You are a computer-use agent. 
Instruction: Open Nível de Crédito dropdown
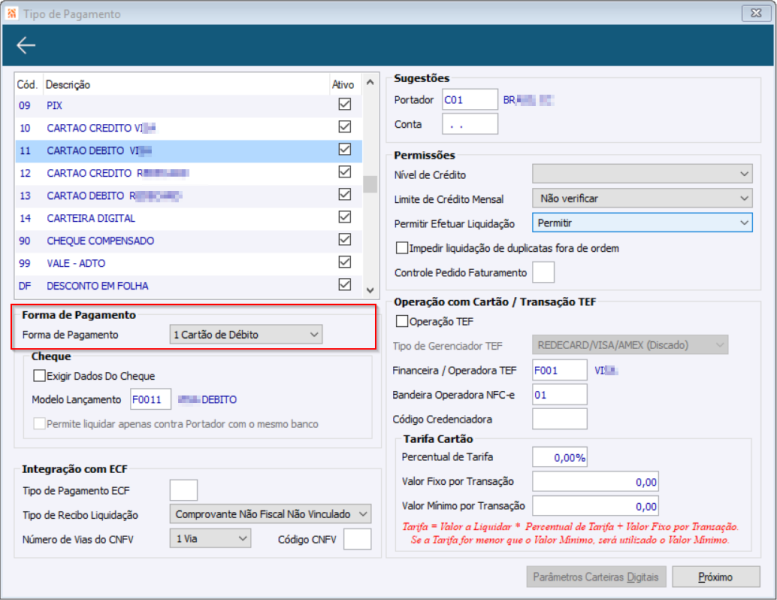642,174
